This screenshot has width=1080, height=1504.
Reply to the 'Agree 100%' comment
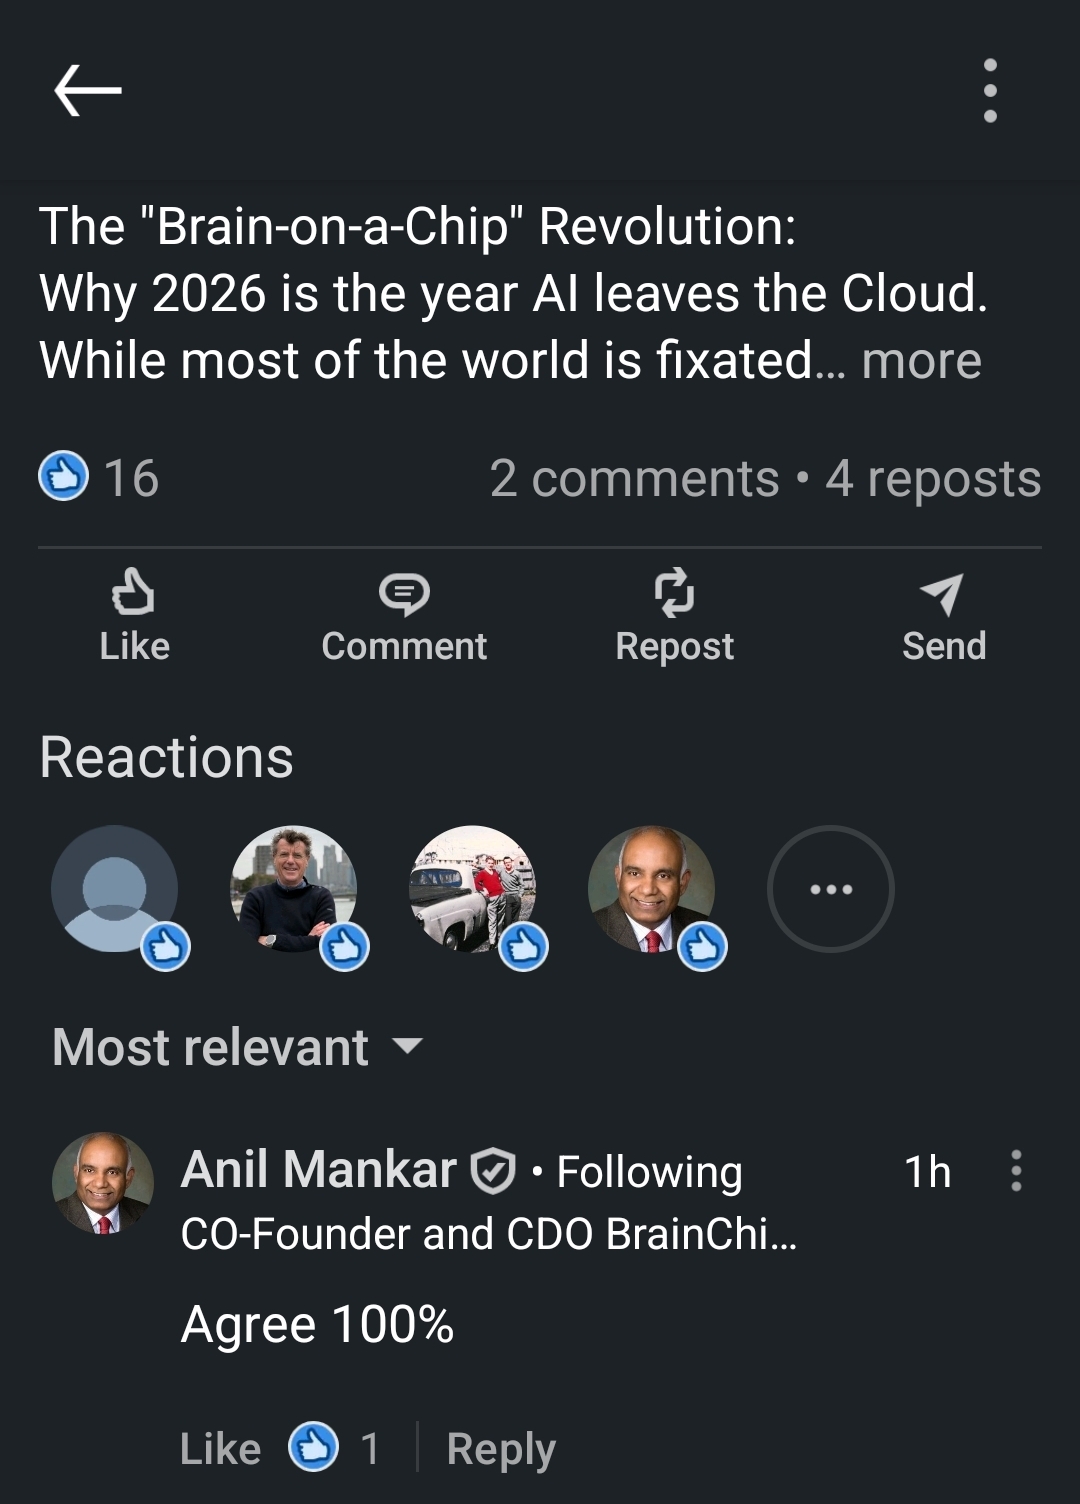(x=501, y=1448)
